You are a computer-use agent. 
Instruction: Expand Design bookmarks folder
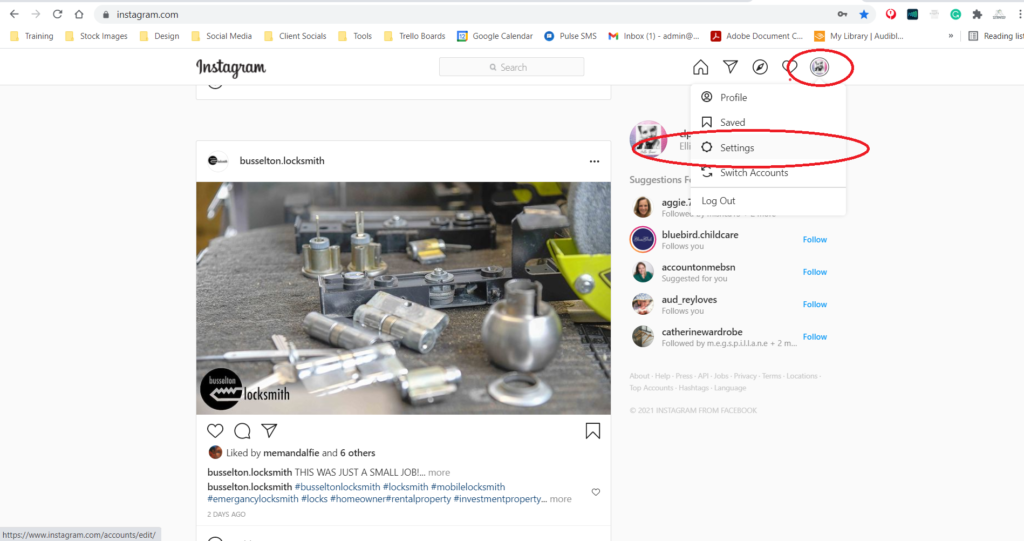[x=159, y=36]
